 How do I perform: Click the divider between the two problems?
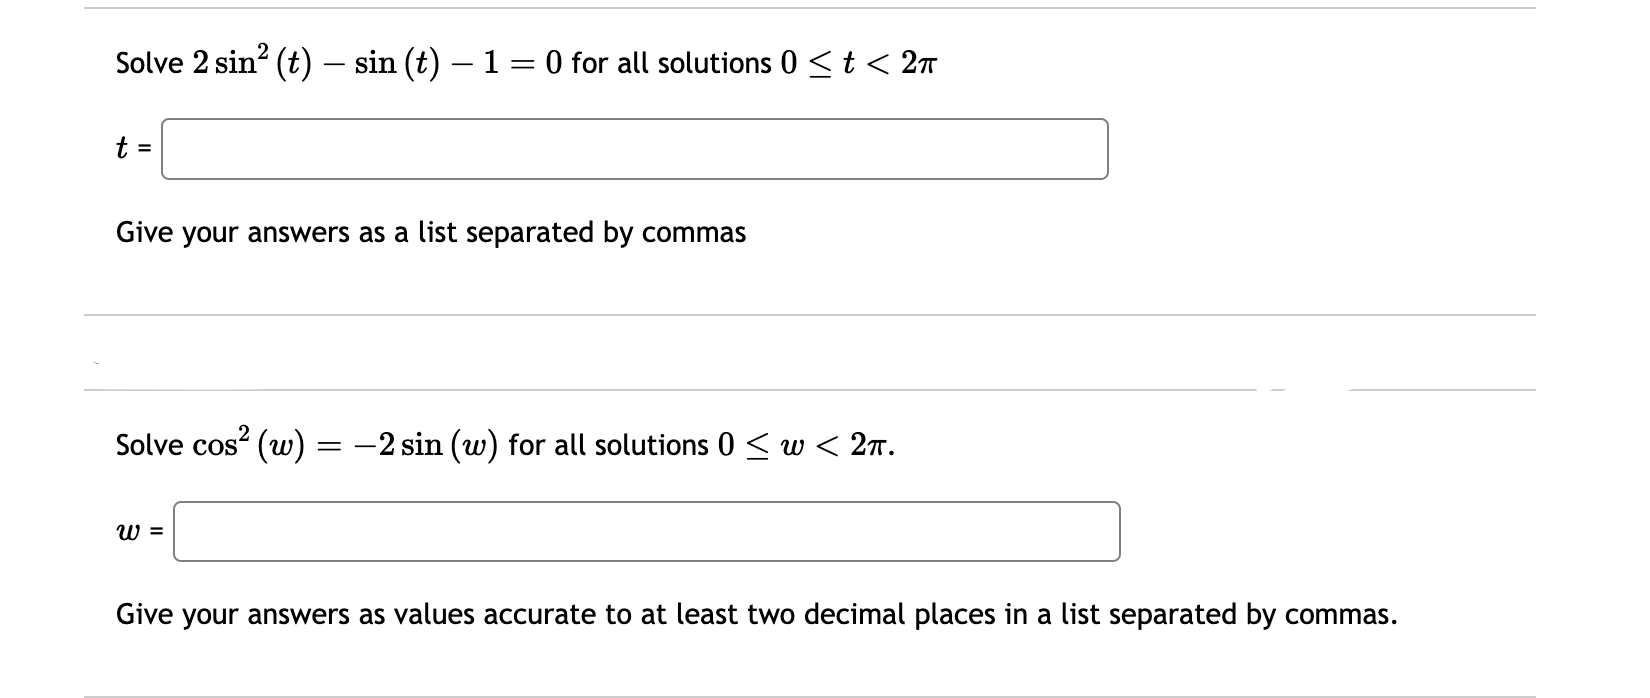click(800, 313)
